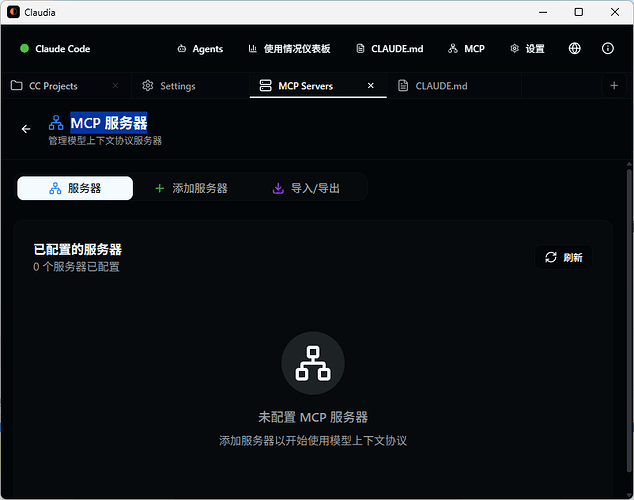This screenshot has width=634, height=500.
Task: Click the 0 个服务器已配置 count text
Action: tap(76, 267)
